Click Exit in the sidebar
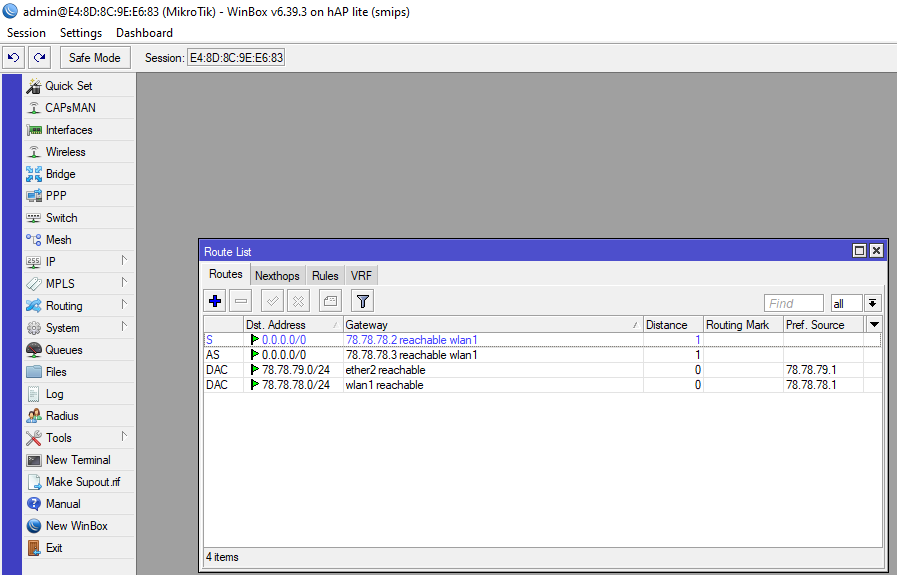897x575 pixels. (x=79, y=548)
